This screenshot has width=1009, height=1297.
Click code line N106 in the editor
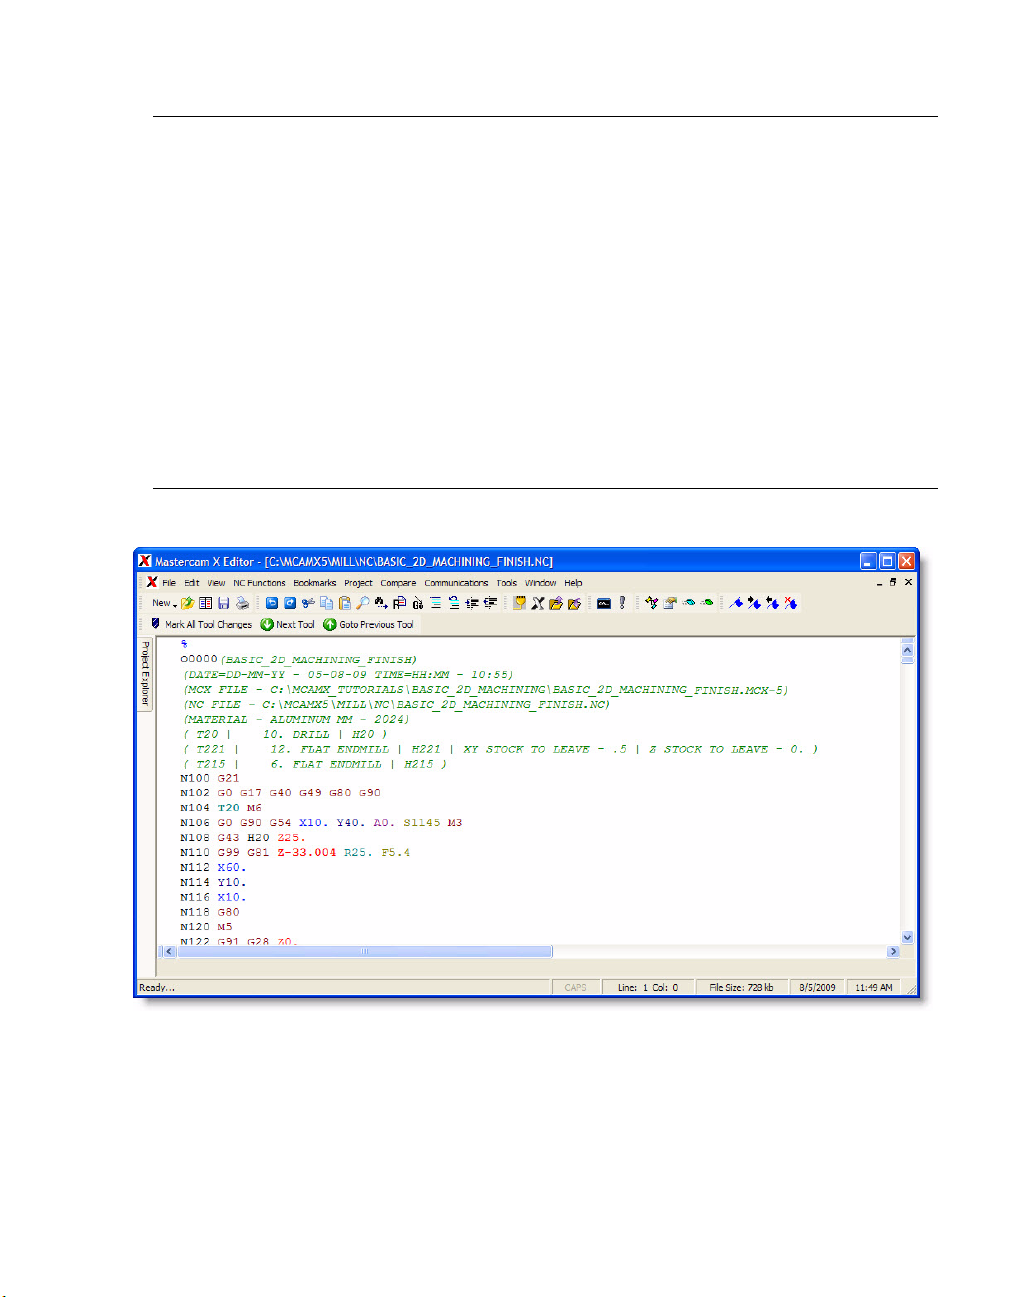320,823
